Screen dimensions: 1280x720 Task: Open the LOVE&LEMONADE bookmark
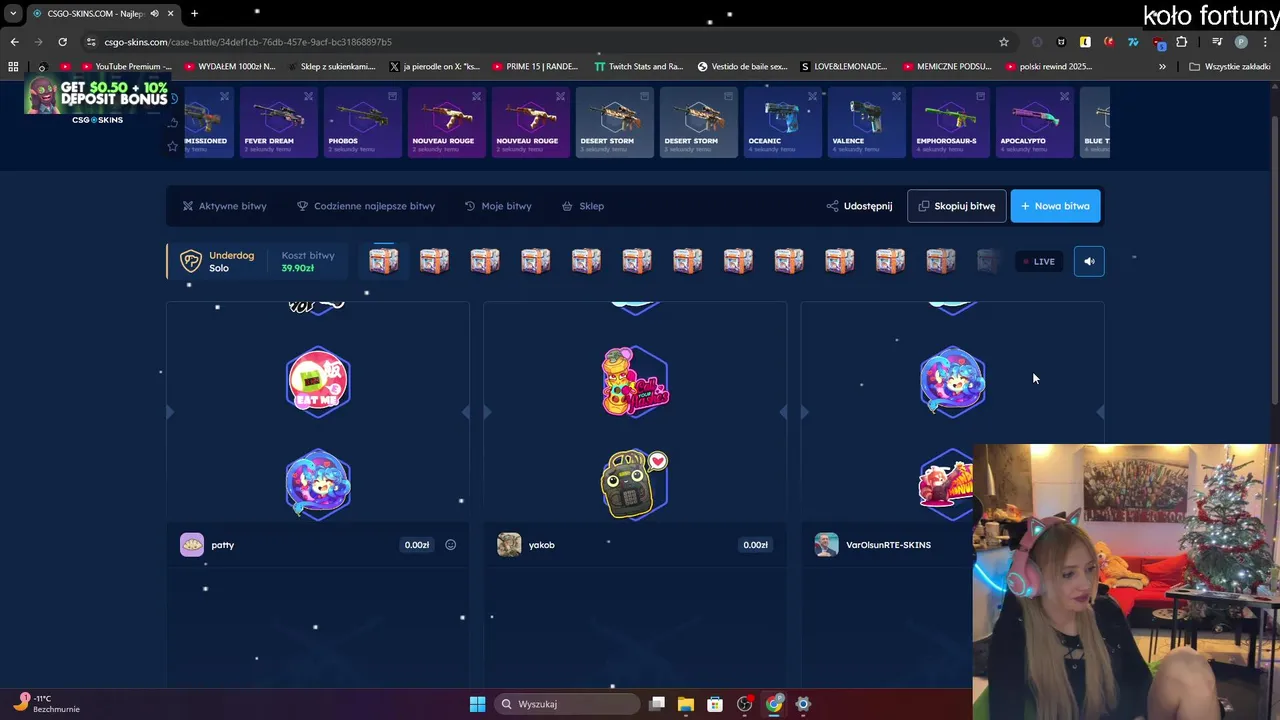click(843, 67)
